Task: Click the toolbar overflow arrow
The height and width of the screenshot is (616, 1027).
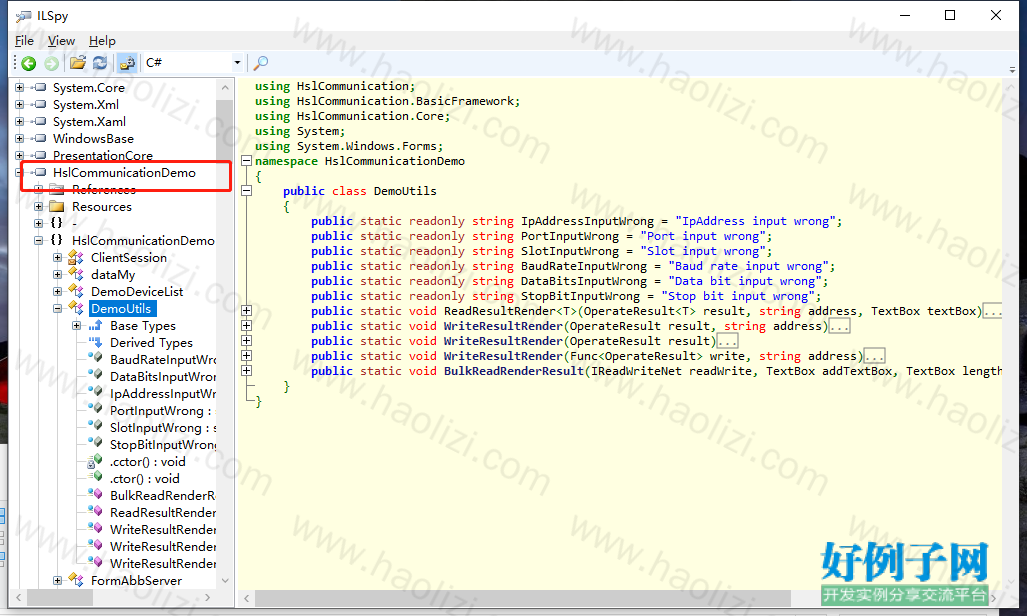Action: (1013, 69)
